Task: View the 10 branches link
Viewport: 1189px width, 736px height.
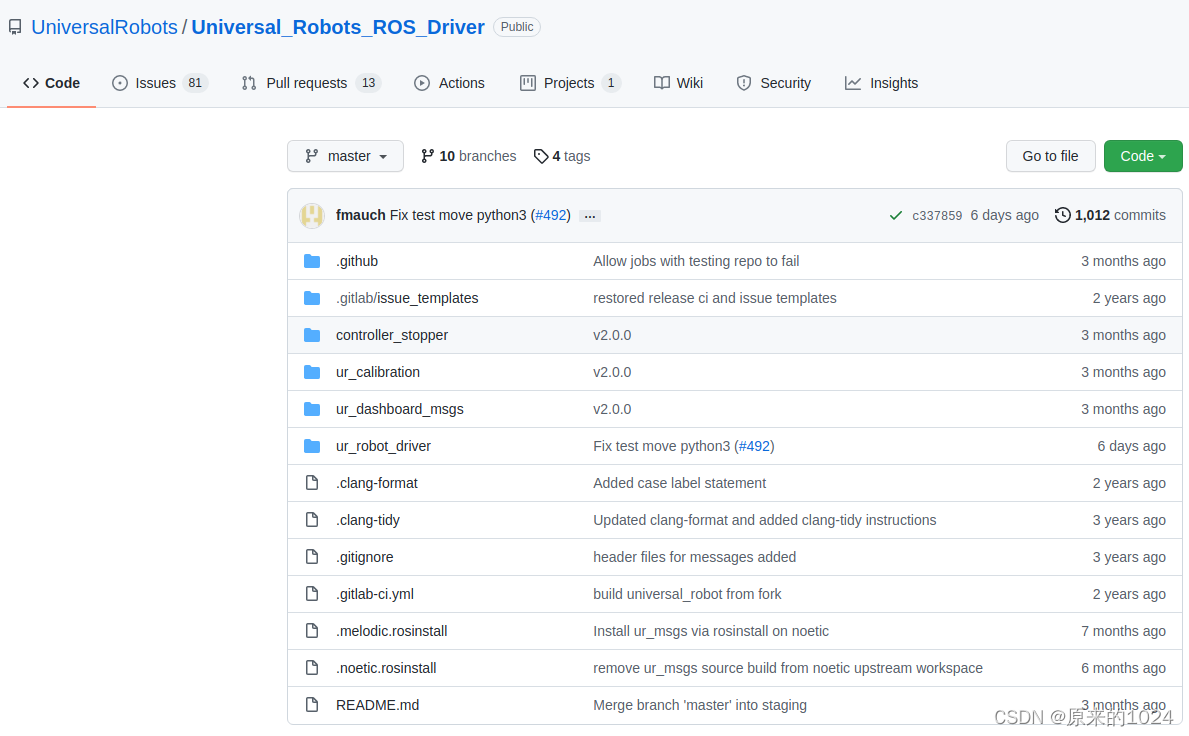Action: tap(469, 156)
